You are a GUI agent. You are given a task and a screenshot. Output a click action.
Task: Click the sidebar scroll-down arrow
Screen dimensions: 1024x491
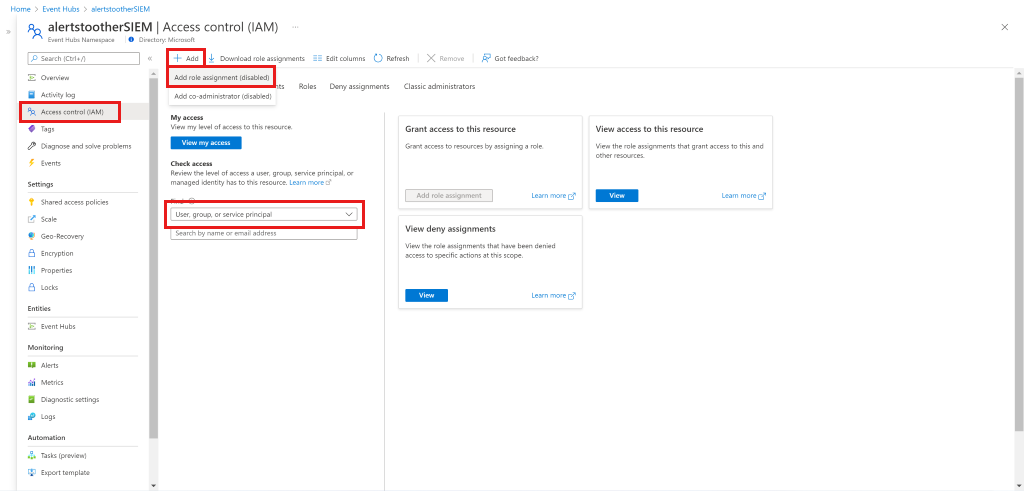(x=153, y=486)
